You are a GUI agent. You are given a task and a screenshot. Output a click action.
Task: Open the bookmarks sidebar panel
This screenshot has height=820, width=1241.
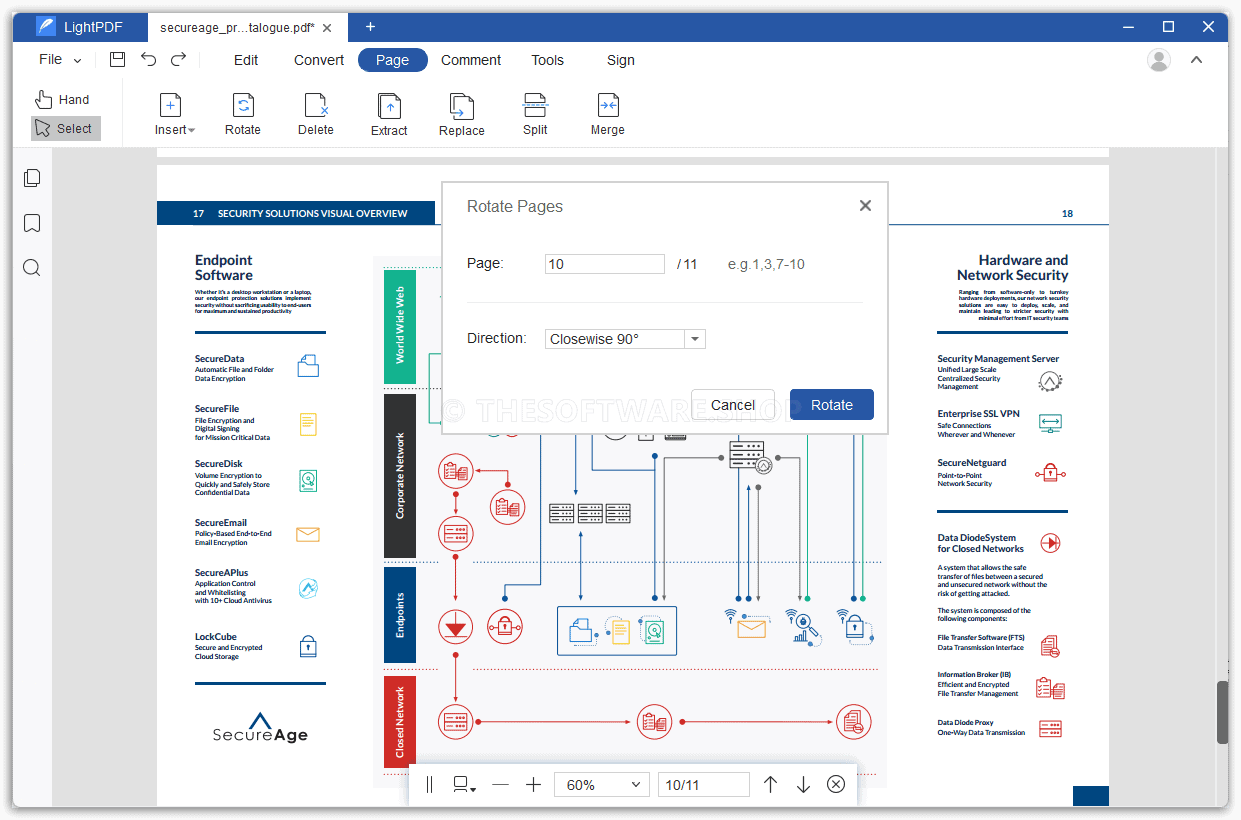(32, 223)
